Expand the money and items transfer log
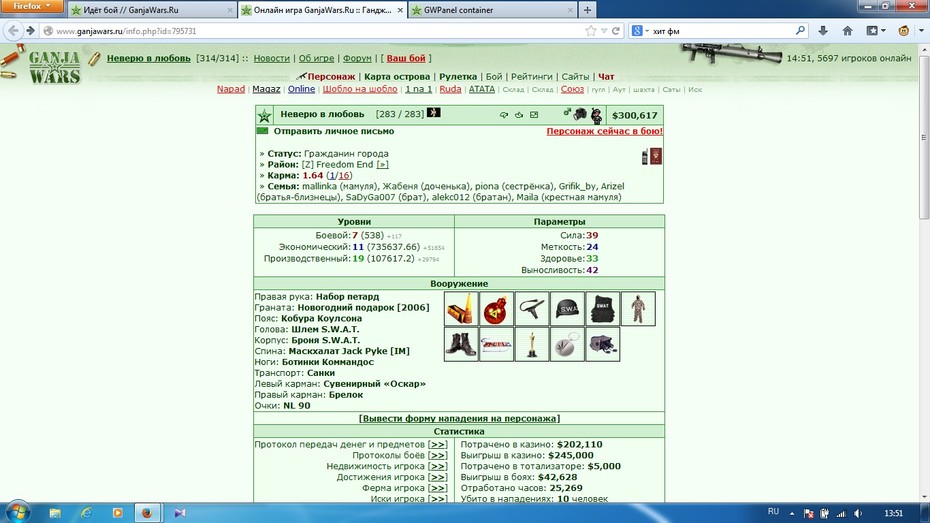Viewport: 930px width, 523px height. pyautogui.click(x=438, y=445)
